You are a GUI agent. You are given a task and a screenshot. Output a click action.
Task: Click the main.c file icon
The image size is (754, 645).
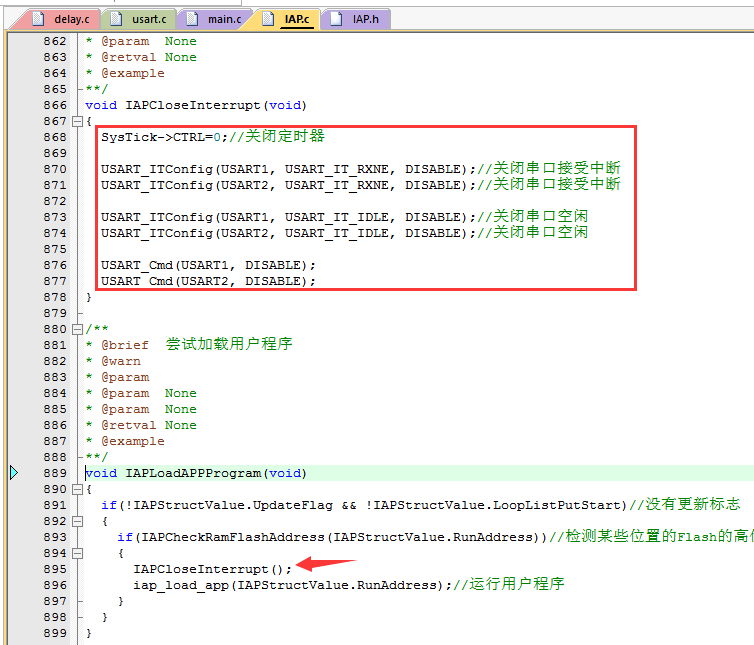pyautogui.click(x=192, y=19)
